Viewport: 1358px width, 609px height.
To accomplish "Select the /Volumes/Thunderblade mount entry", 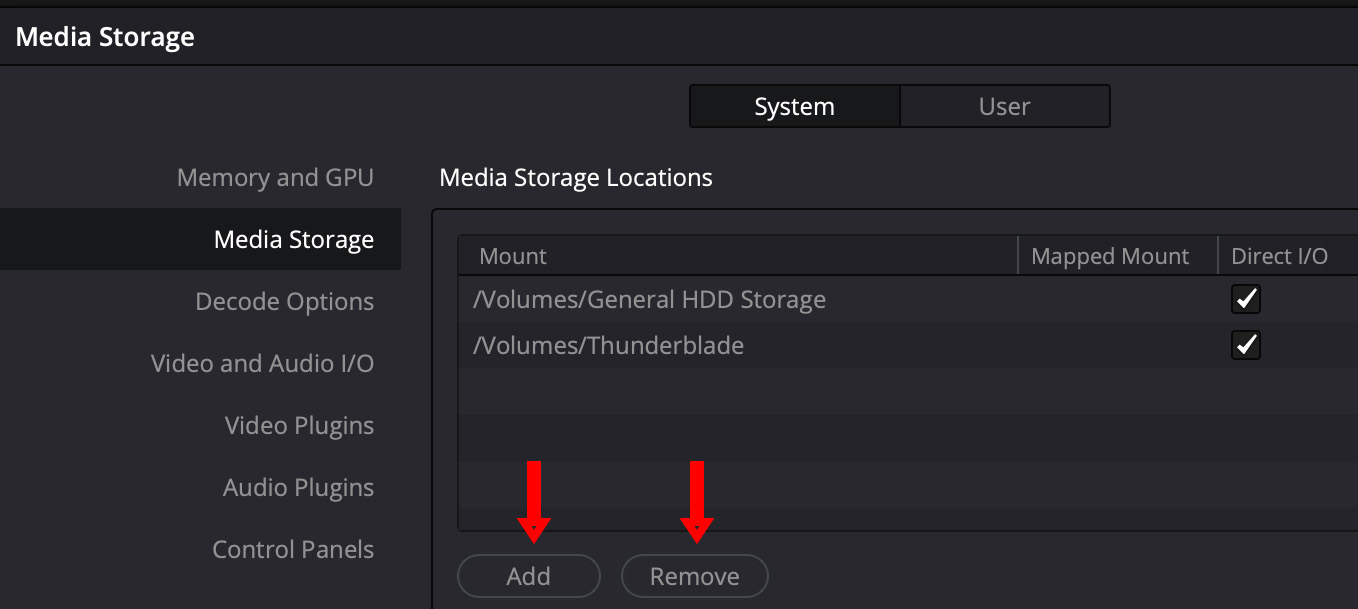I will 611,346.
